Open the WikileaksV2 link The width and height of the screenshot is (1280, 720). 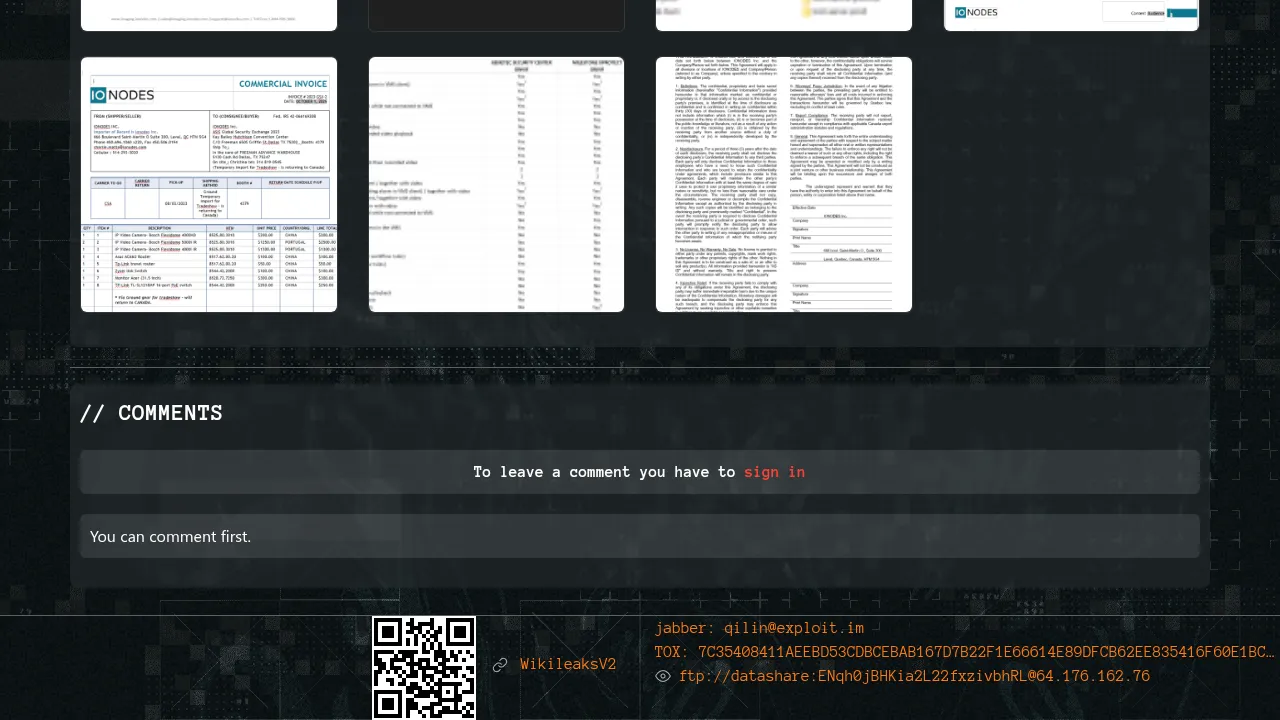(567, 665)
